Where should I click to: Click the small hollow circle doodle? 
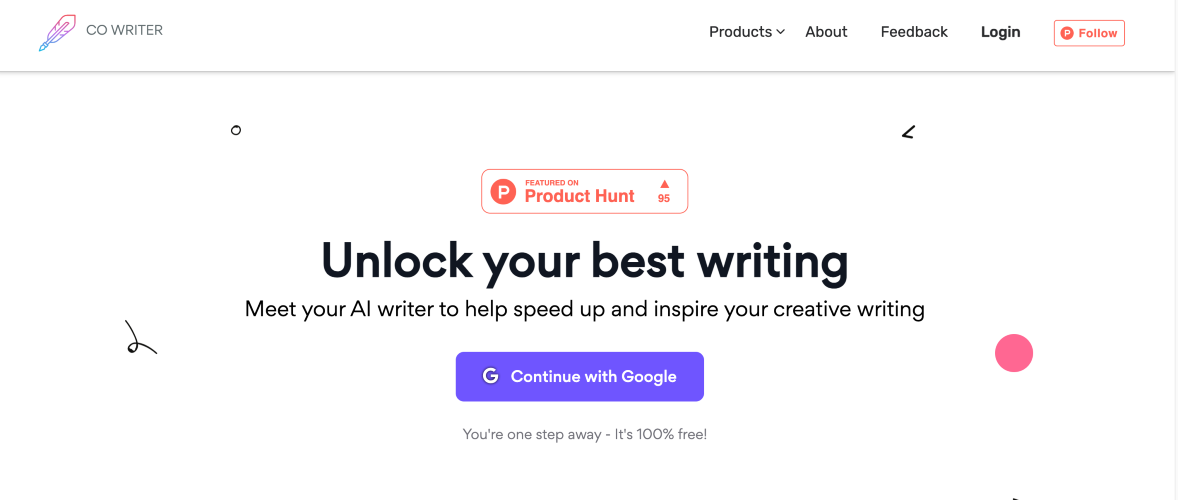(x=236, y=130)
